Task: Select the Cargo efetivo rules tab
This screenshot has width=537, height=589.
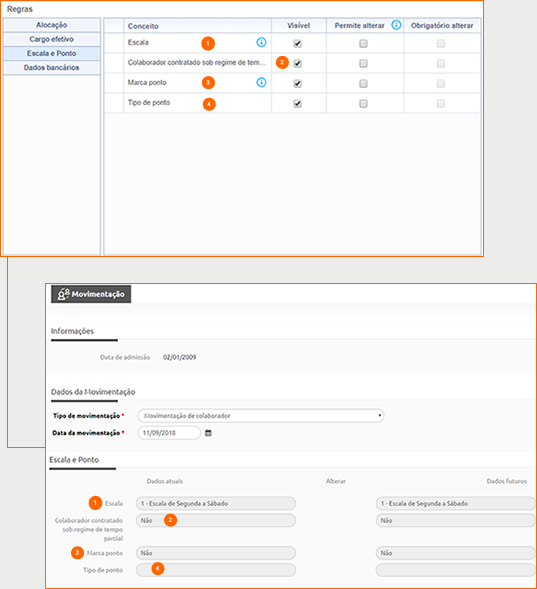Action: click(52, 39)
